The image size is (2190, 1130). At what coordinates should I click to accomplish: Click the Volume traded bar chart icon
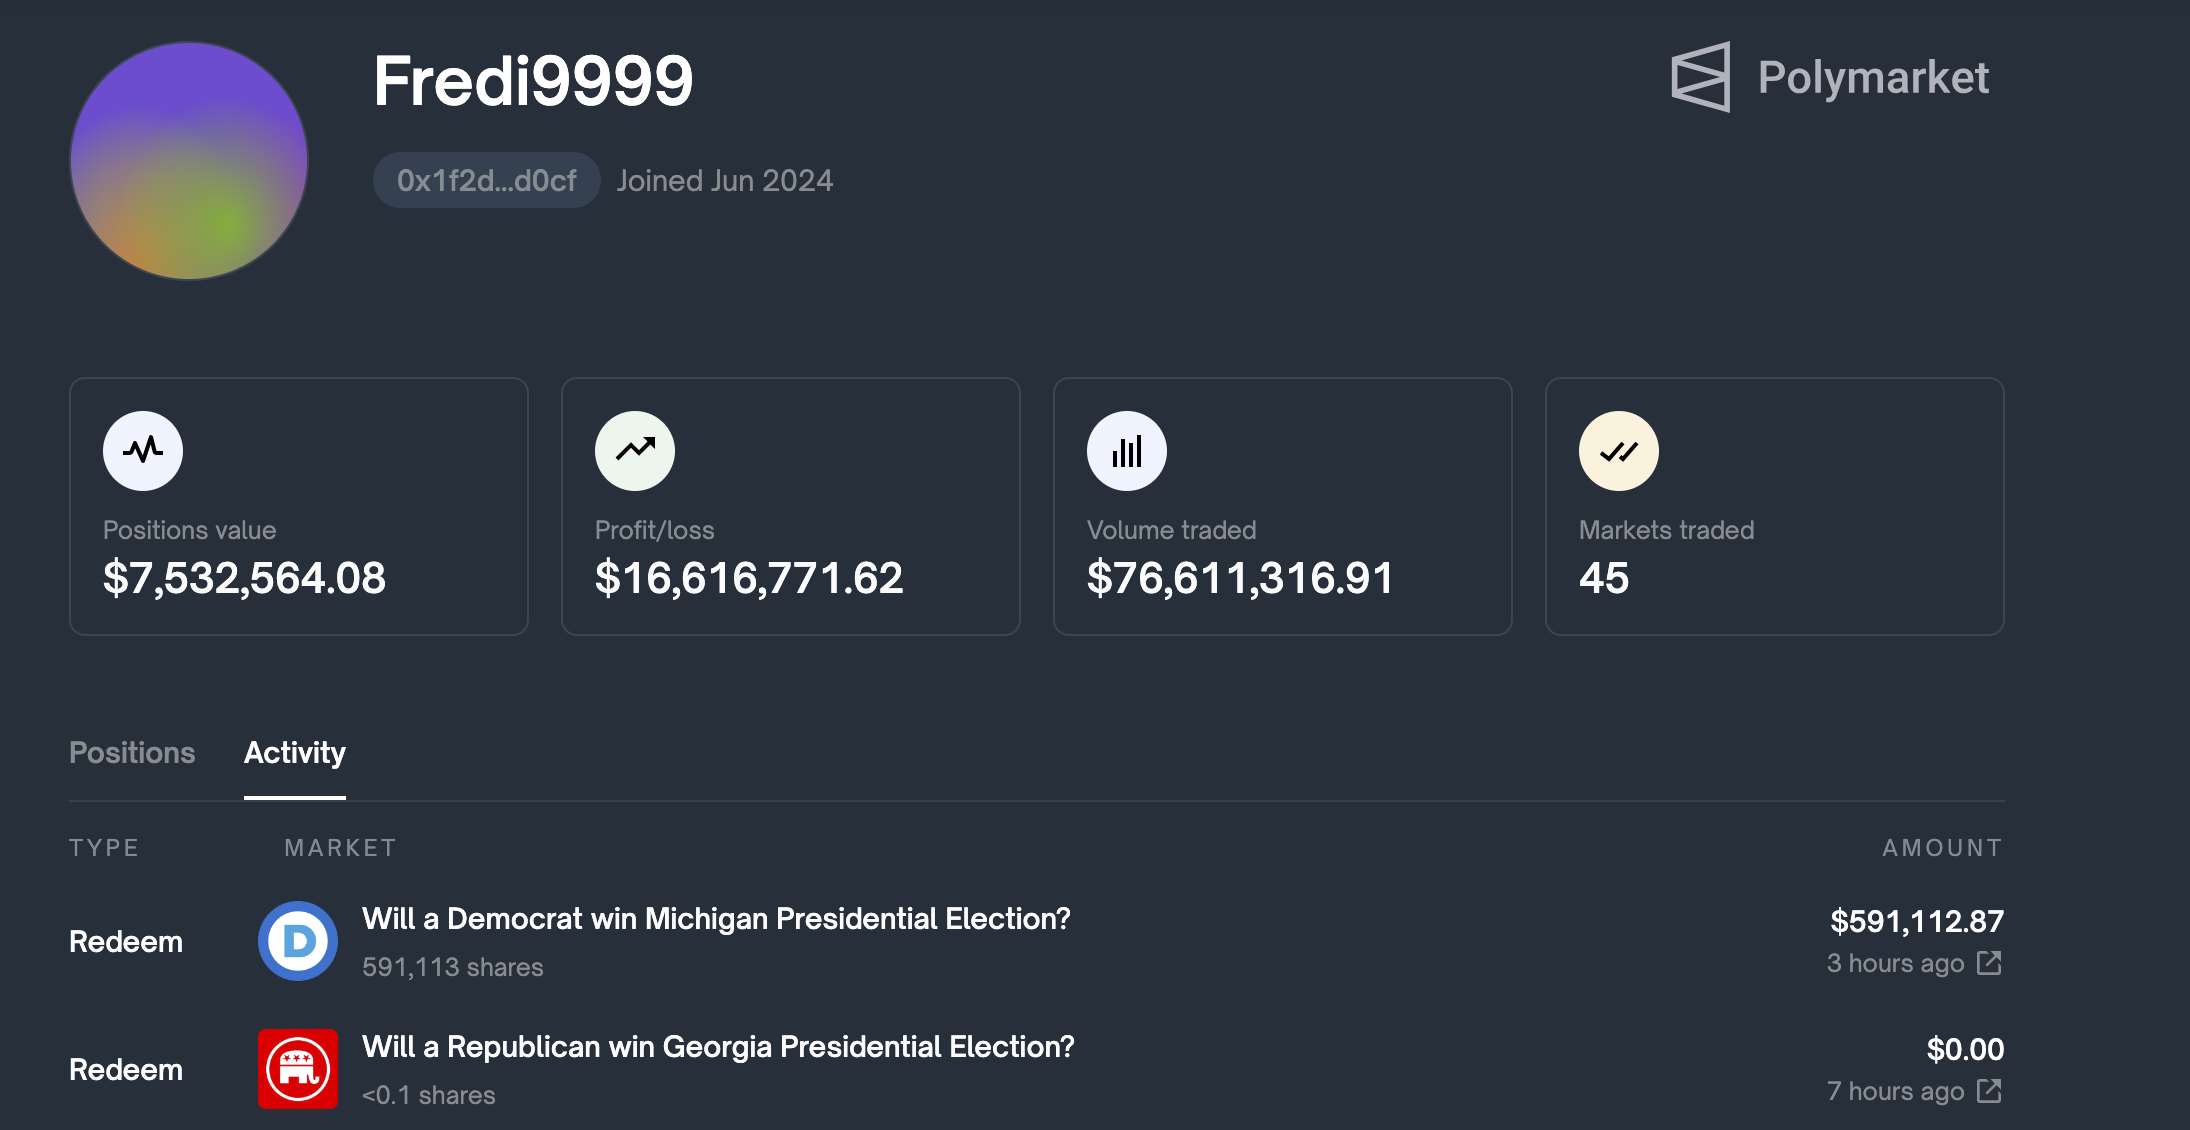pos(1127,451)
